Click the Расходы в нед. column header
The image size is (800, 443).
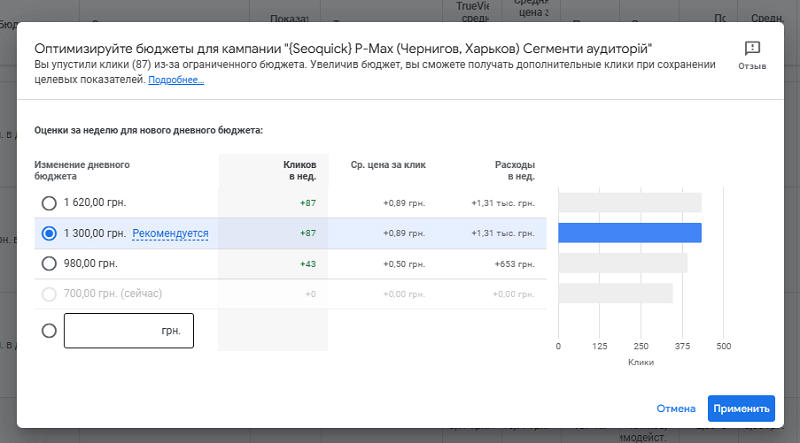pyautogui.click(x=514, y=170)
